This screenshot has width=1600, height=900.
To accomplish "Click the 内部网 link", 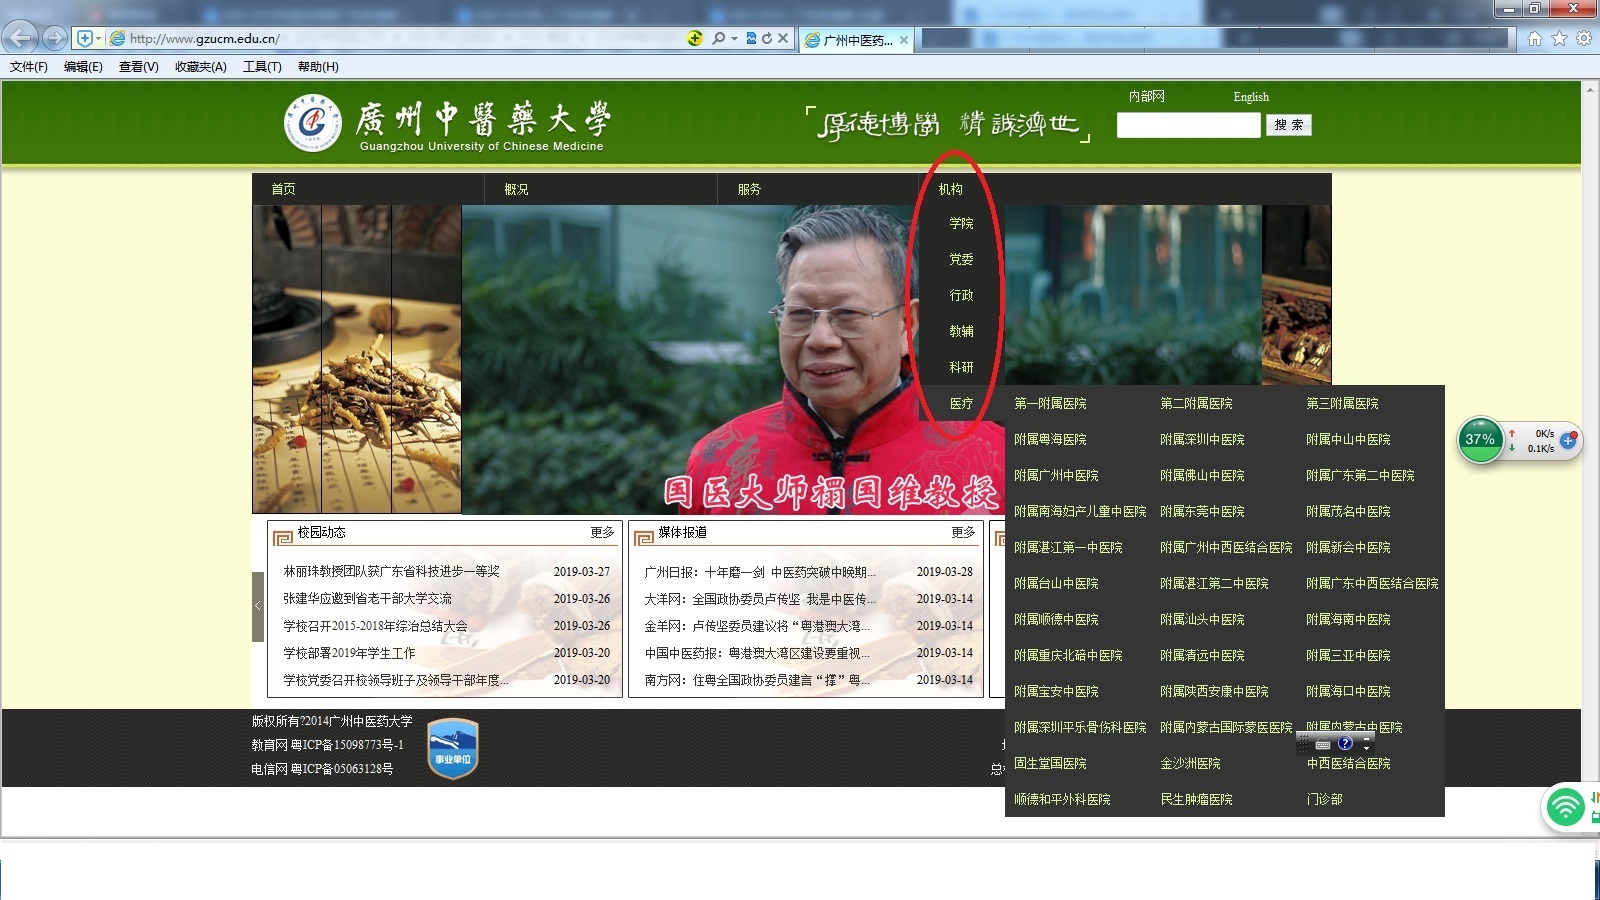I will 1146,97.
